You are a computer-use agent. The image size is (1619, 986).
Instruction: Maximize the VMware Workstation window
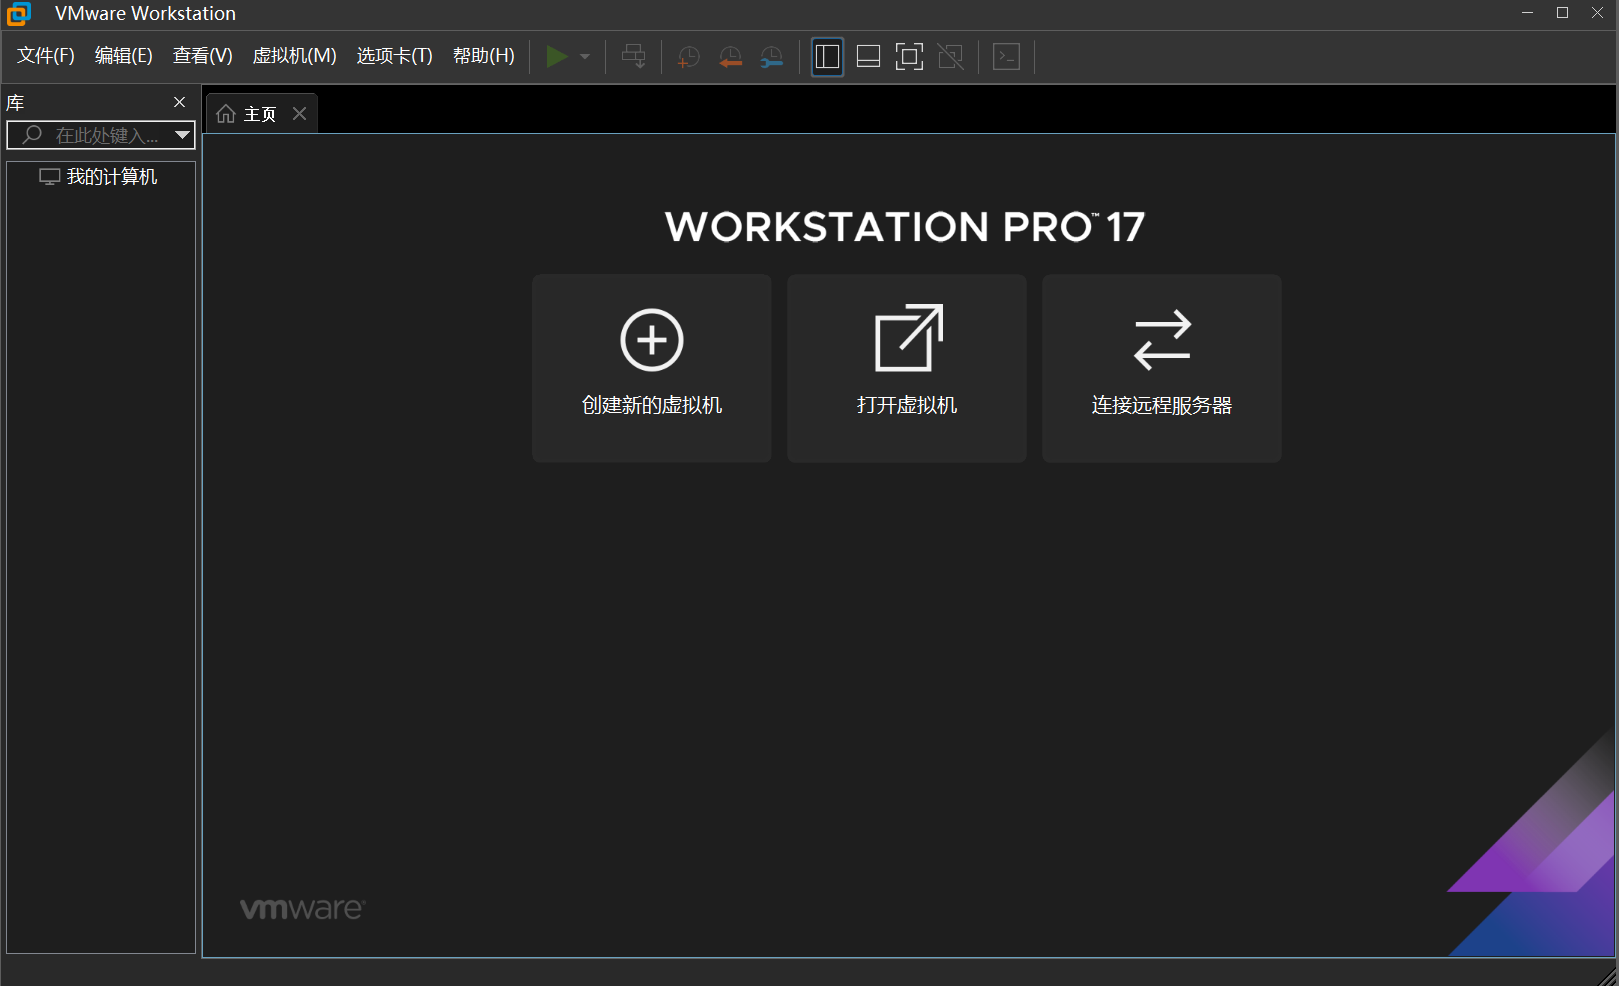point(1562,13)
